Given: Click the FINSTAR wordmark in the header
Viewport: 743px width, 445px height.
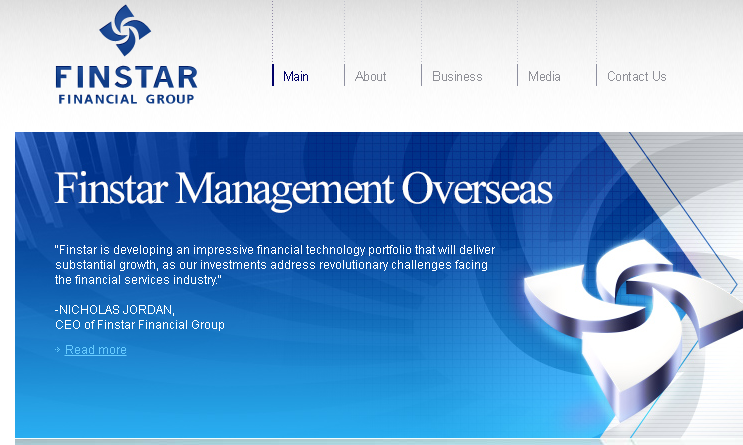Looking at the screenshot, I should pos(126,77).
